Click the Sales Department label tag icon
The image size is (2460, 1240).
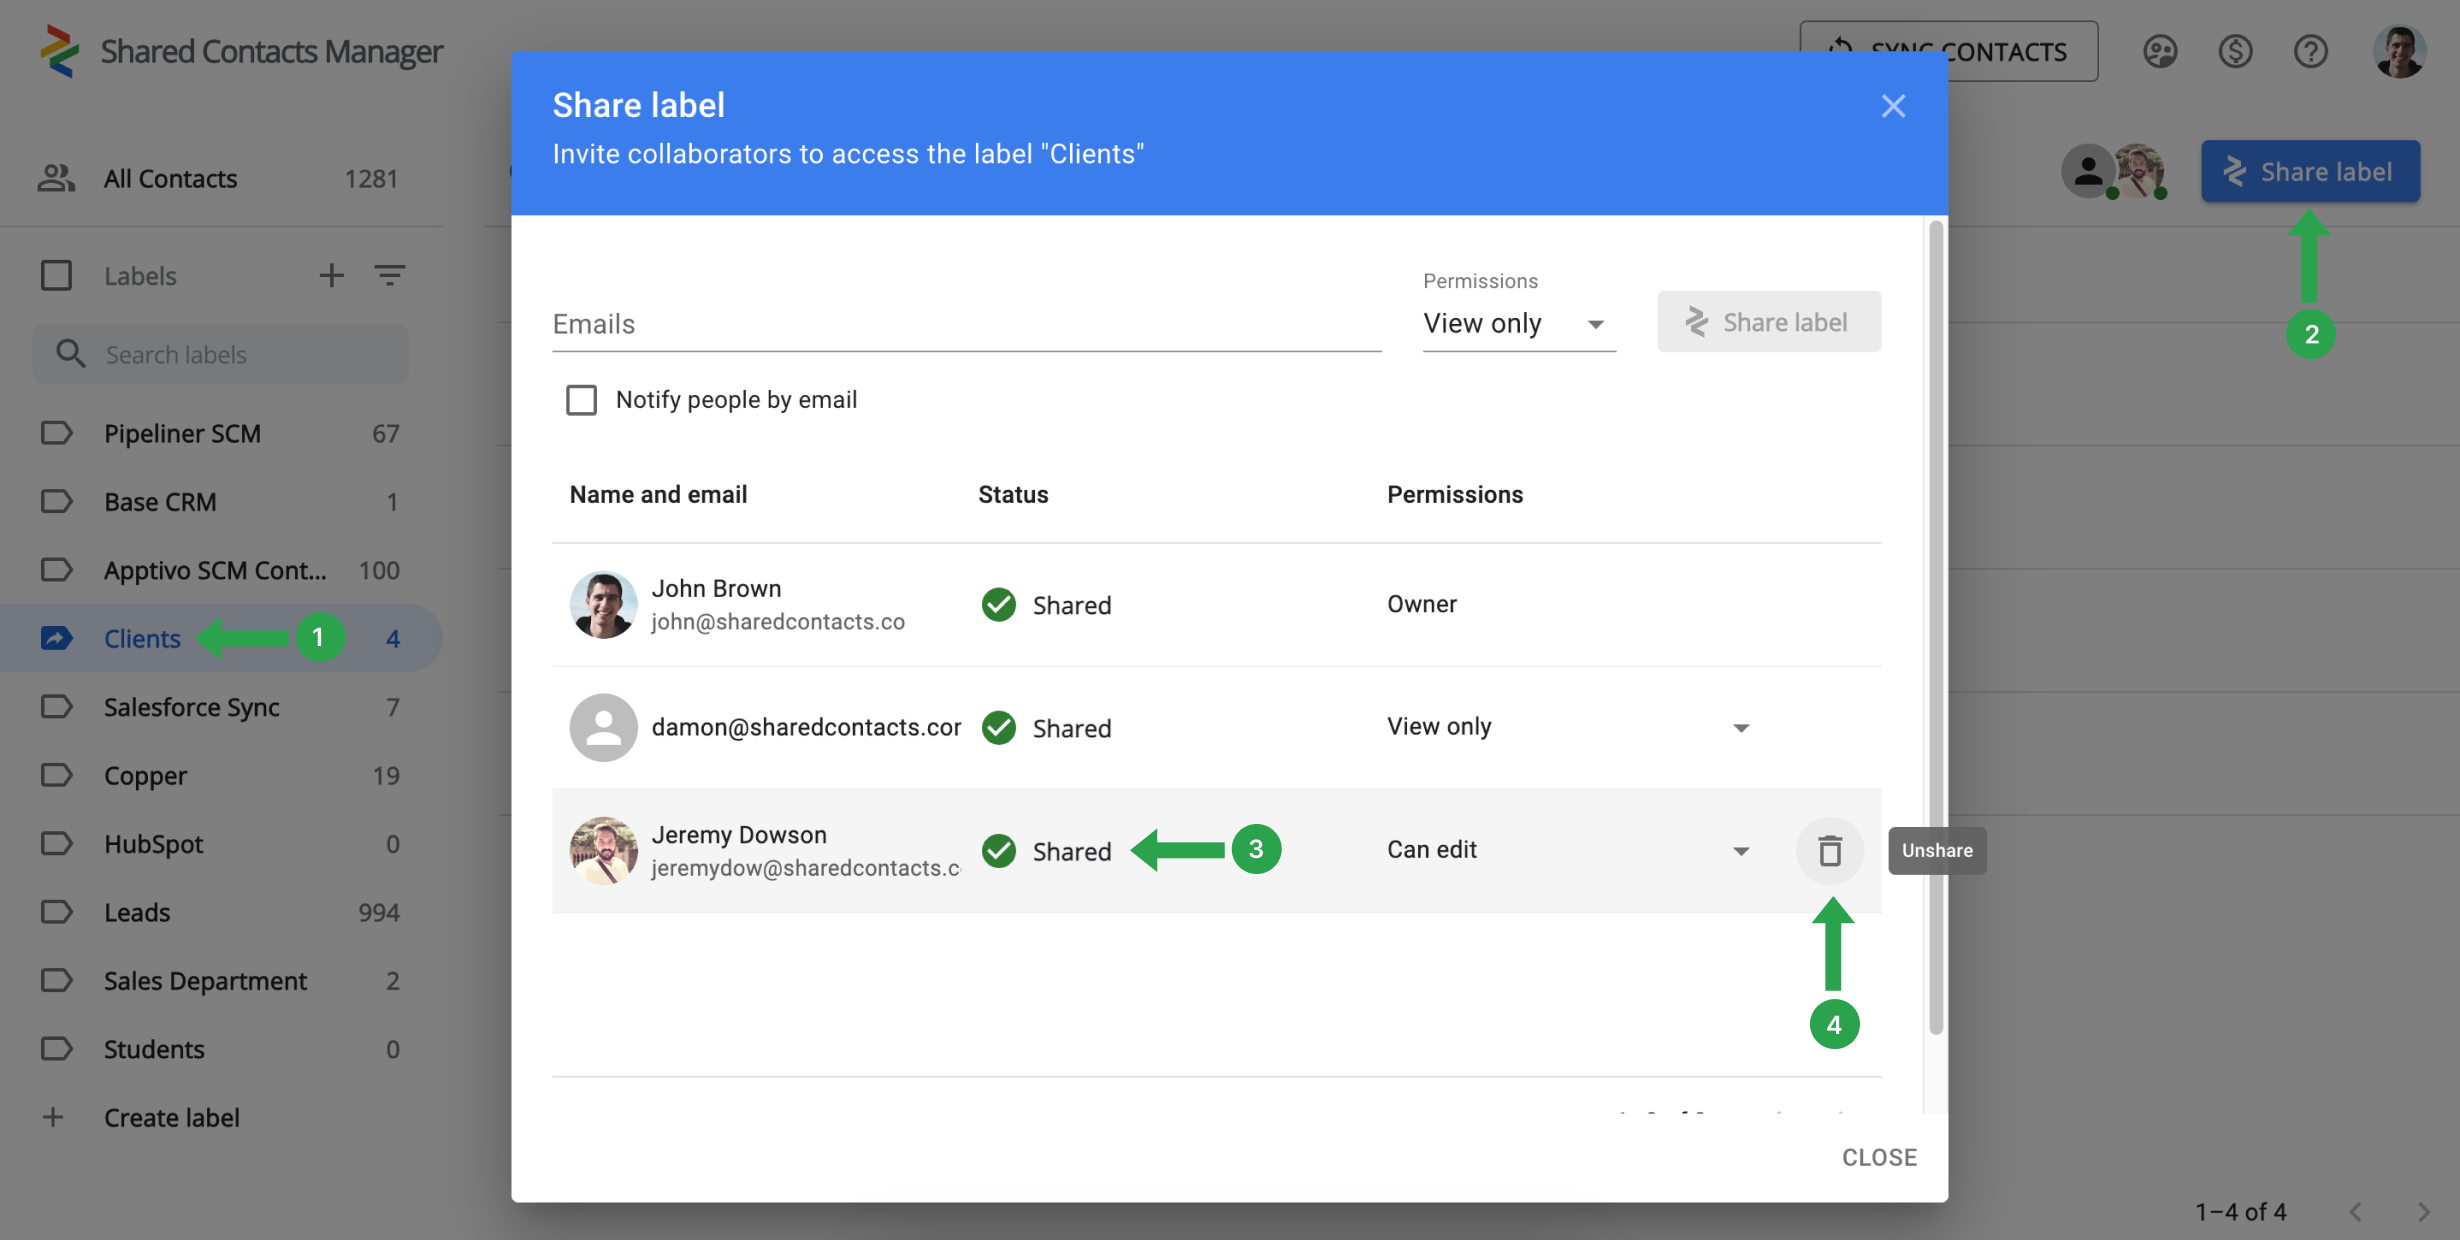[57, 980]
